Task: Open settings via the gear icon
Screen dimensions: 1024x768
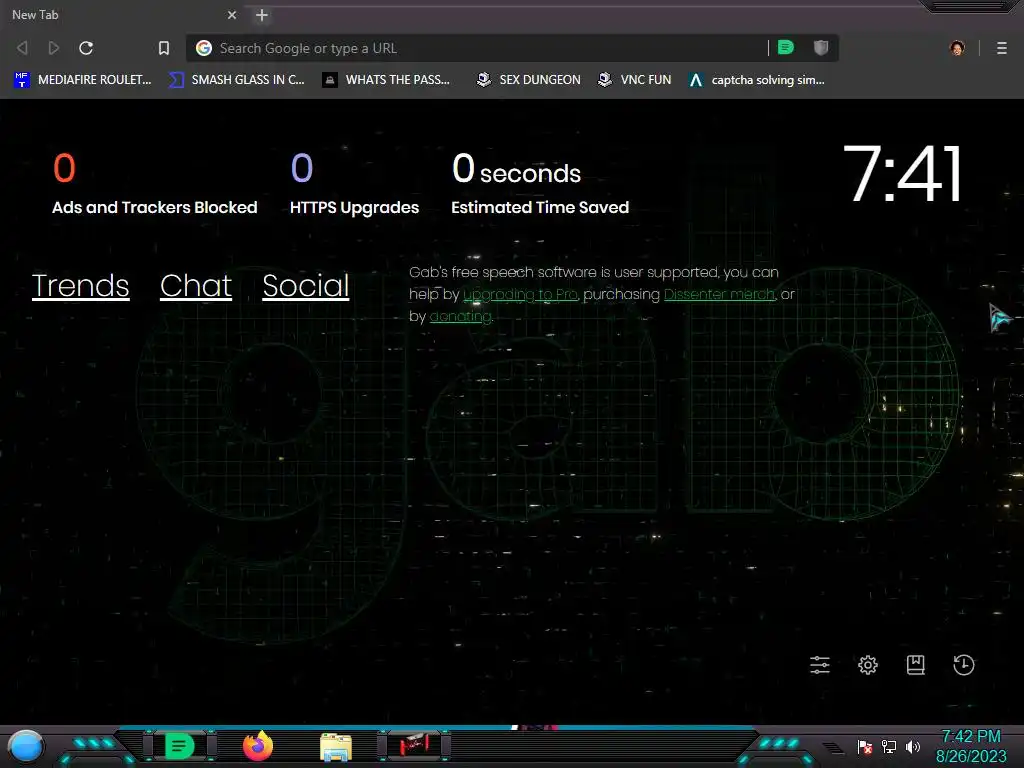Action: pos(867,665)
